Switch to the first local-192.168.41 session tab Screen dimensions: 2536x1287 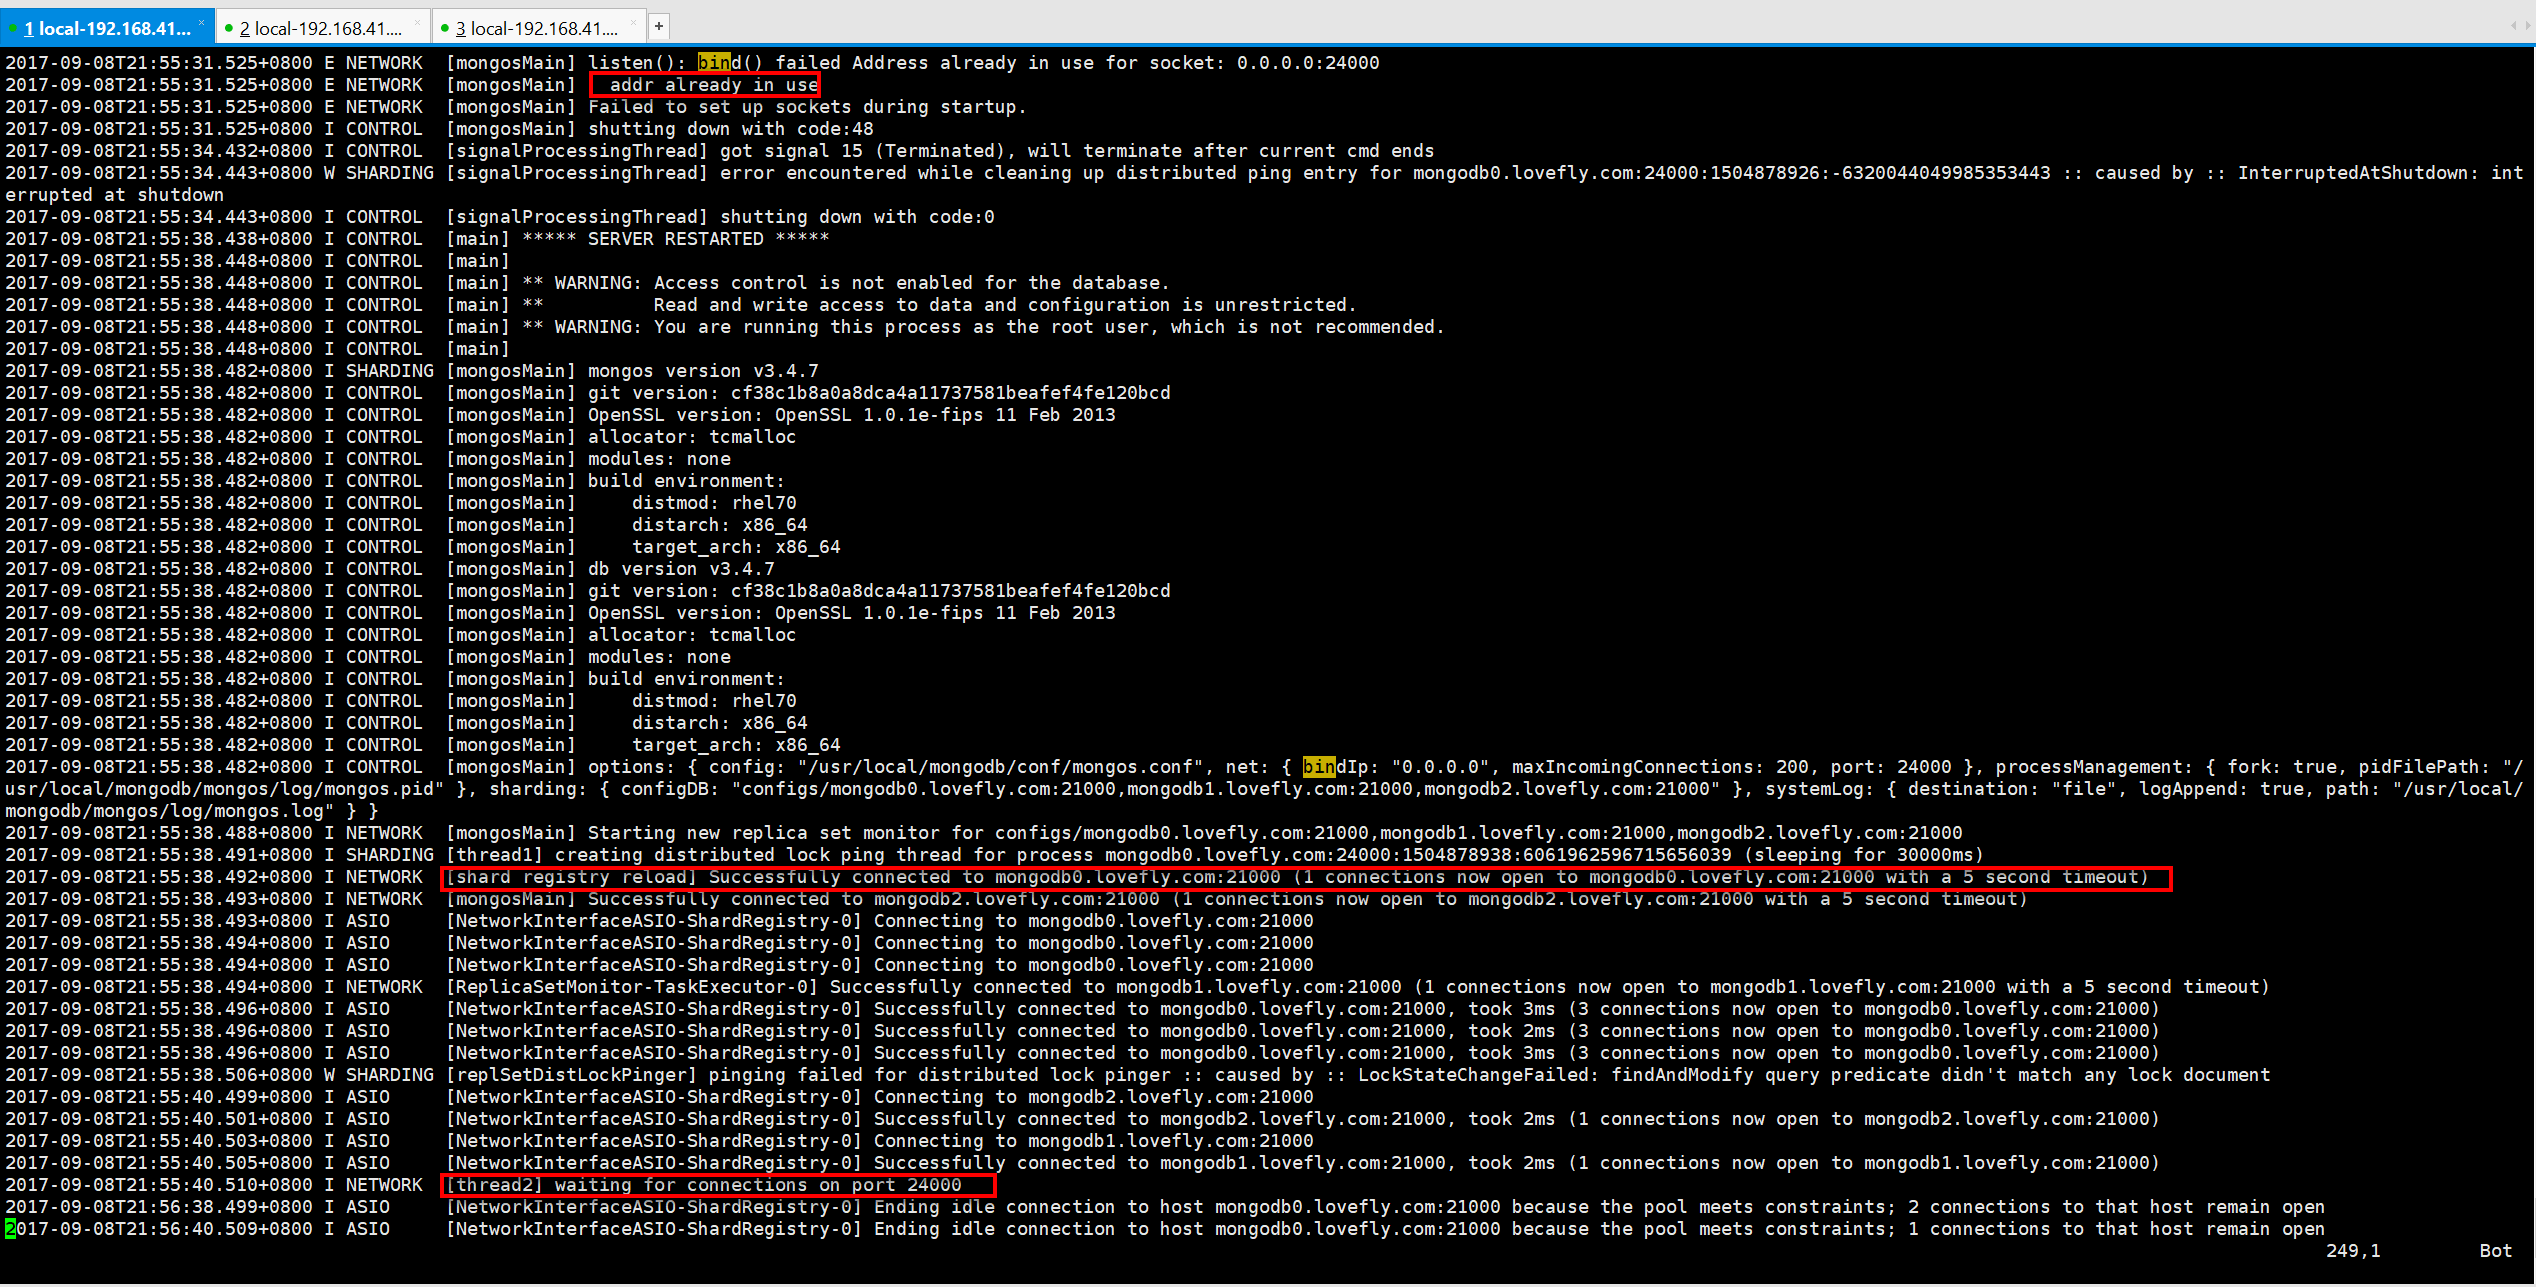pos(108,28)
